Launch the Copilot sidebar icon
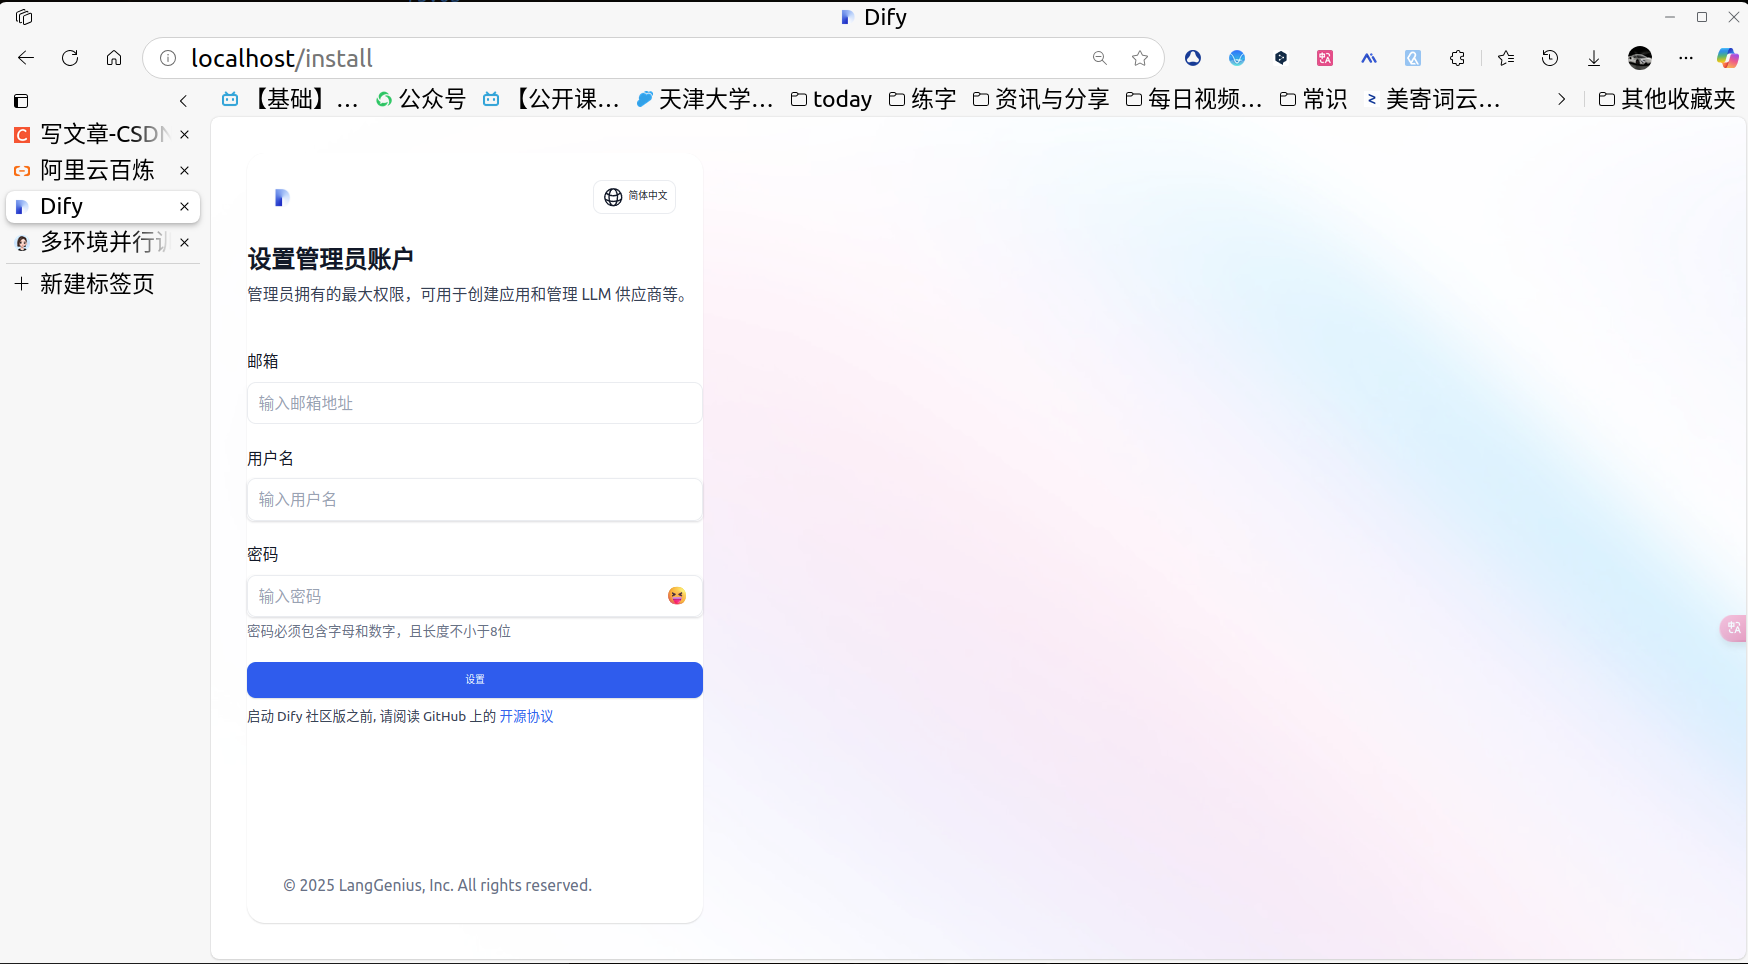The image size is (1748, 964). tap(1727, 58)
